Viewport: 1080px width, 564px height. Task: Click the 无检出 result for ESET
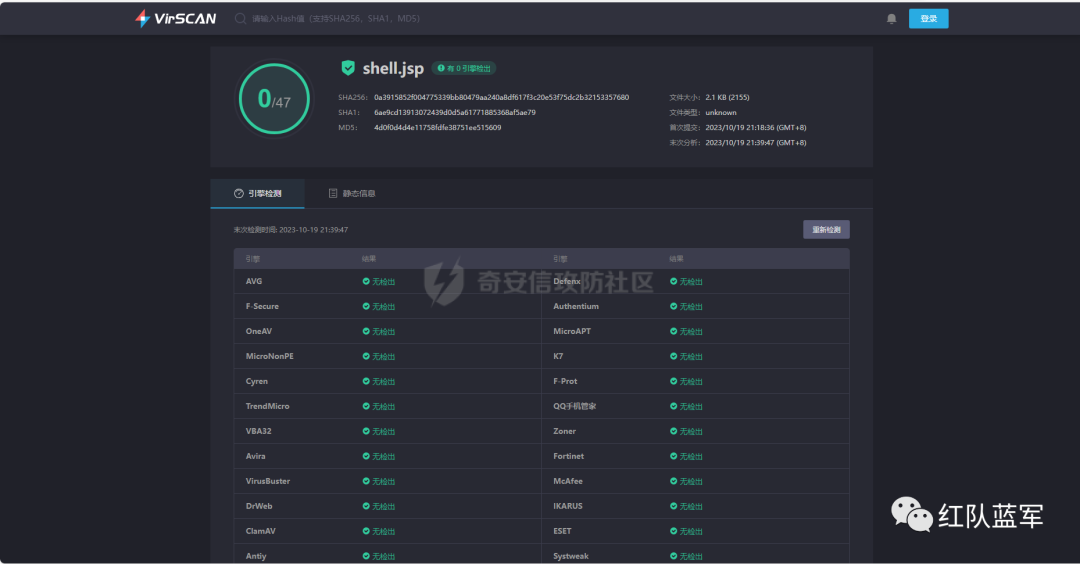tap(691, 531)
